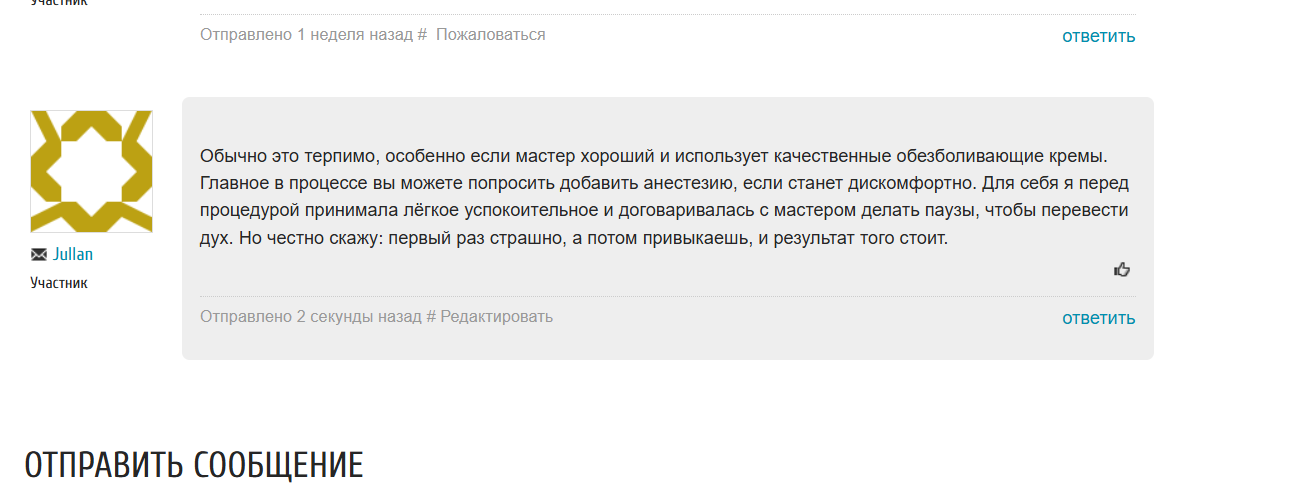Click the ОТПРАВИТЬ СООБЩЕНИЕ heading

pyautogui.click(x=193, y=466)
